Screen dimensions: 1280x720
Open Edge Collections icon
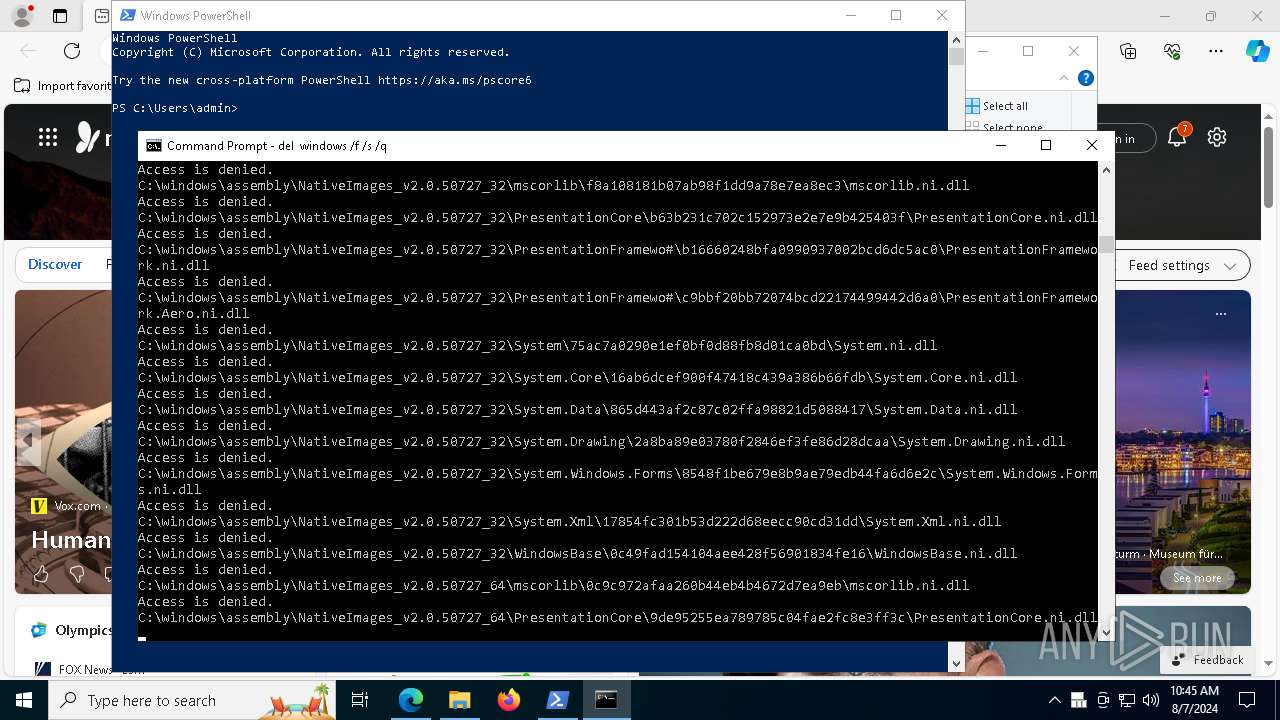[1128, 51]
